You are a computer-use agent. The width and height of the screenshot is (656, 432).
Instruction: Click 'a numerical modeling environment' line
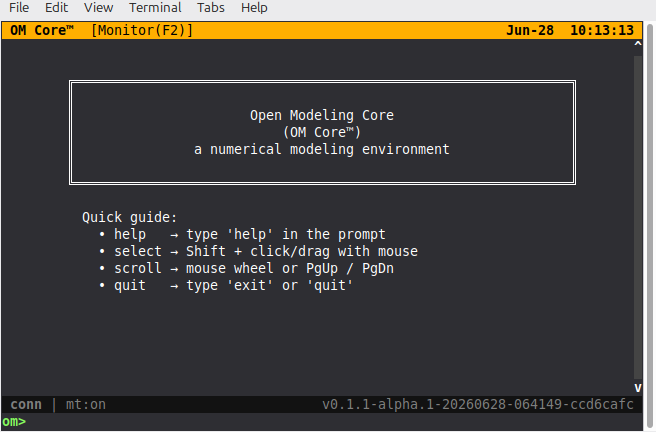click(322, 149)
